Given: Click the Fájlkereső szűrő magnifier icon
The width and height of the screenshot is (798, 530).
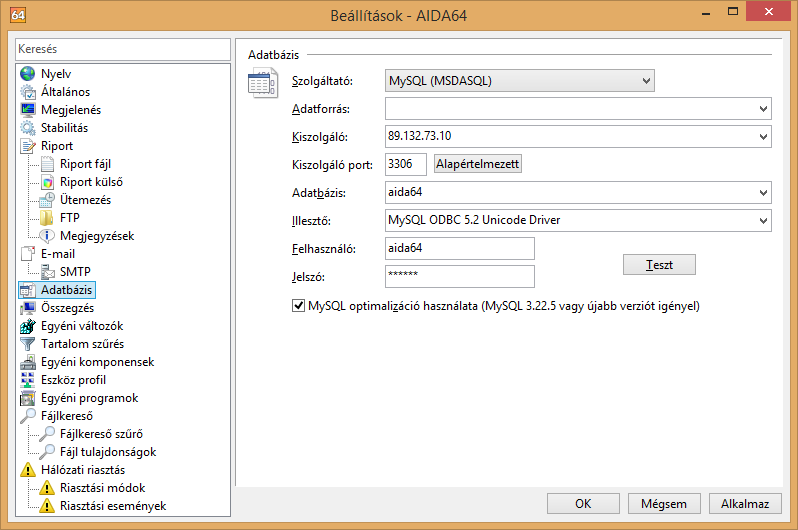Looking at the screenshot, I should (x=47, y=434).
